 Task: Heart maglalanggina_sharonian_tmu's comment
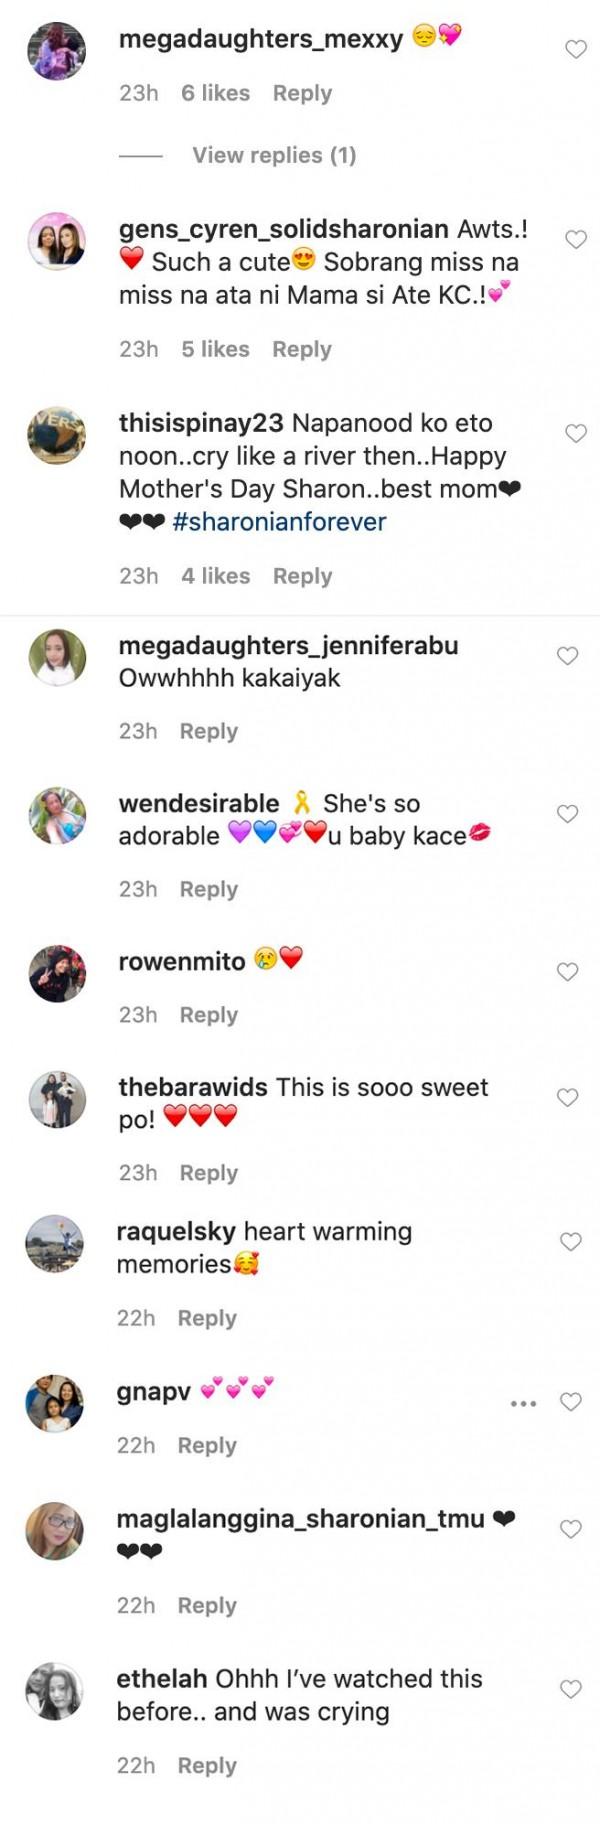pos(570,1529)
